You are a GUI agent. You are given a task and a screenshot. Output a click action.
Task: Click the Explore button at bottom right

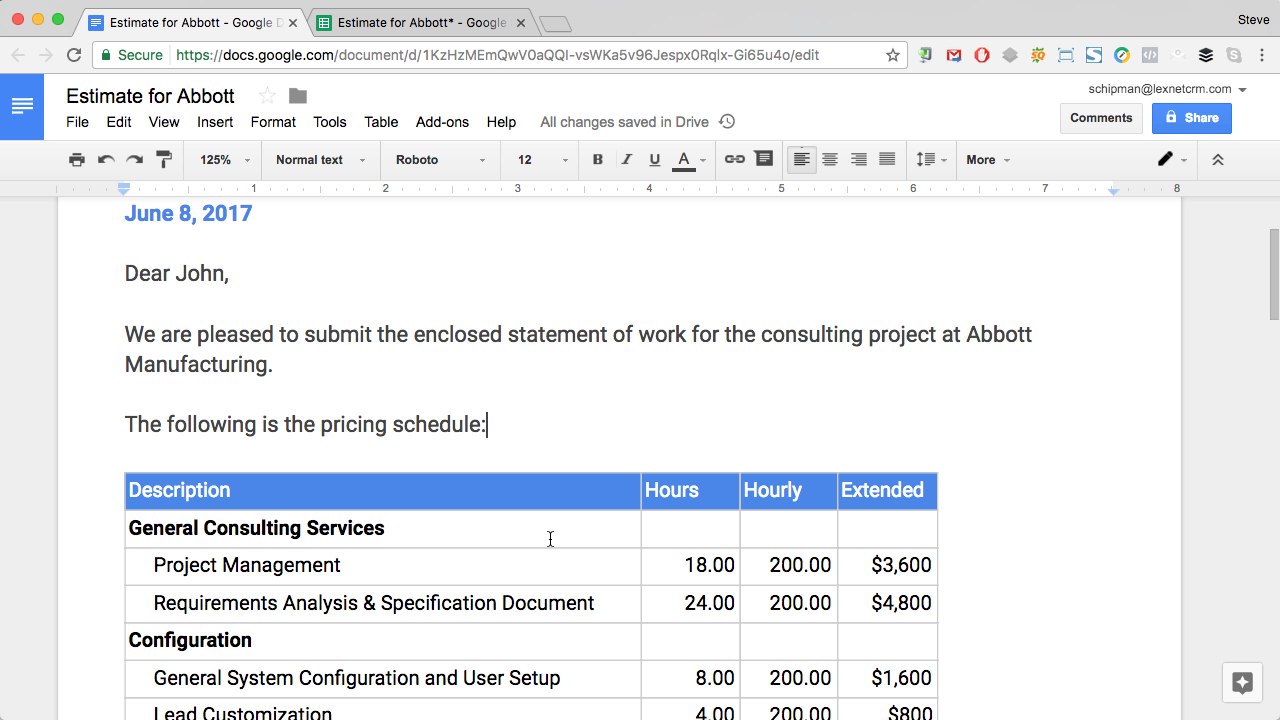1243,683
